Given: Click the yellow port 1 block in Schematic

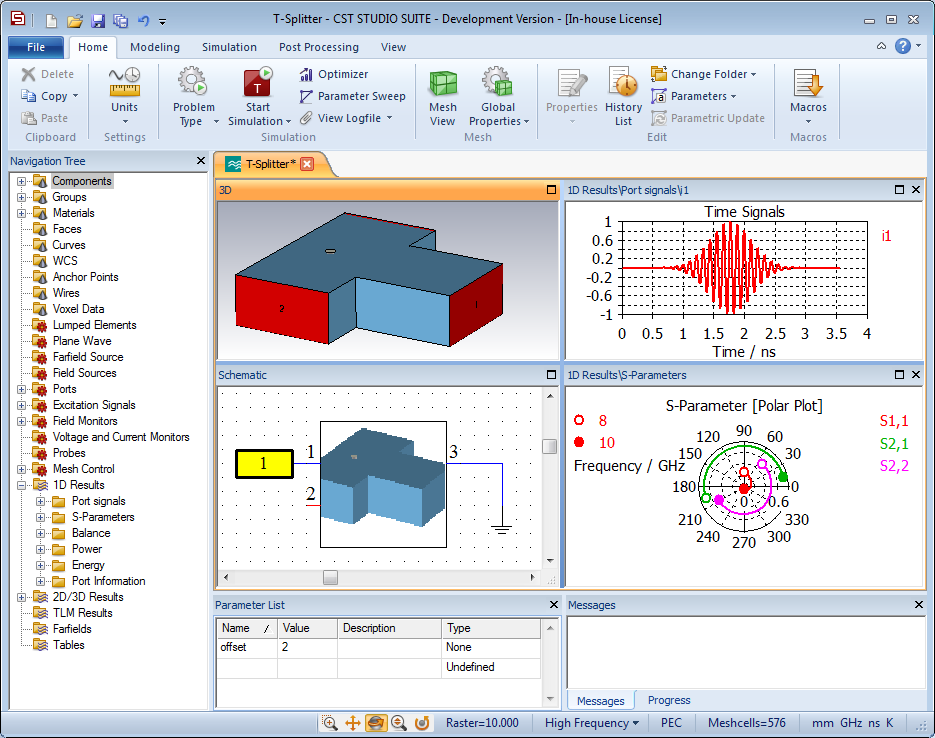Looking at the screenshot, I should [264, 464].
